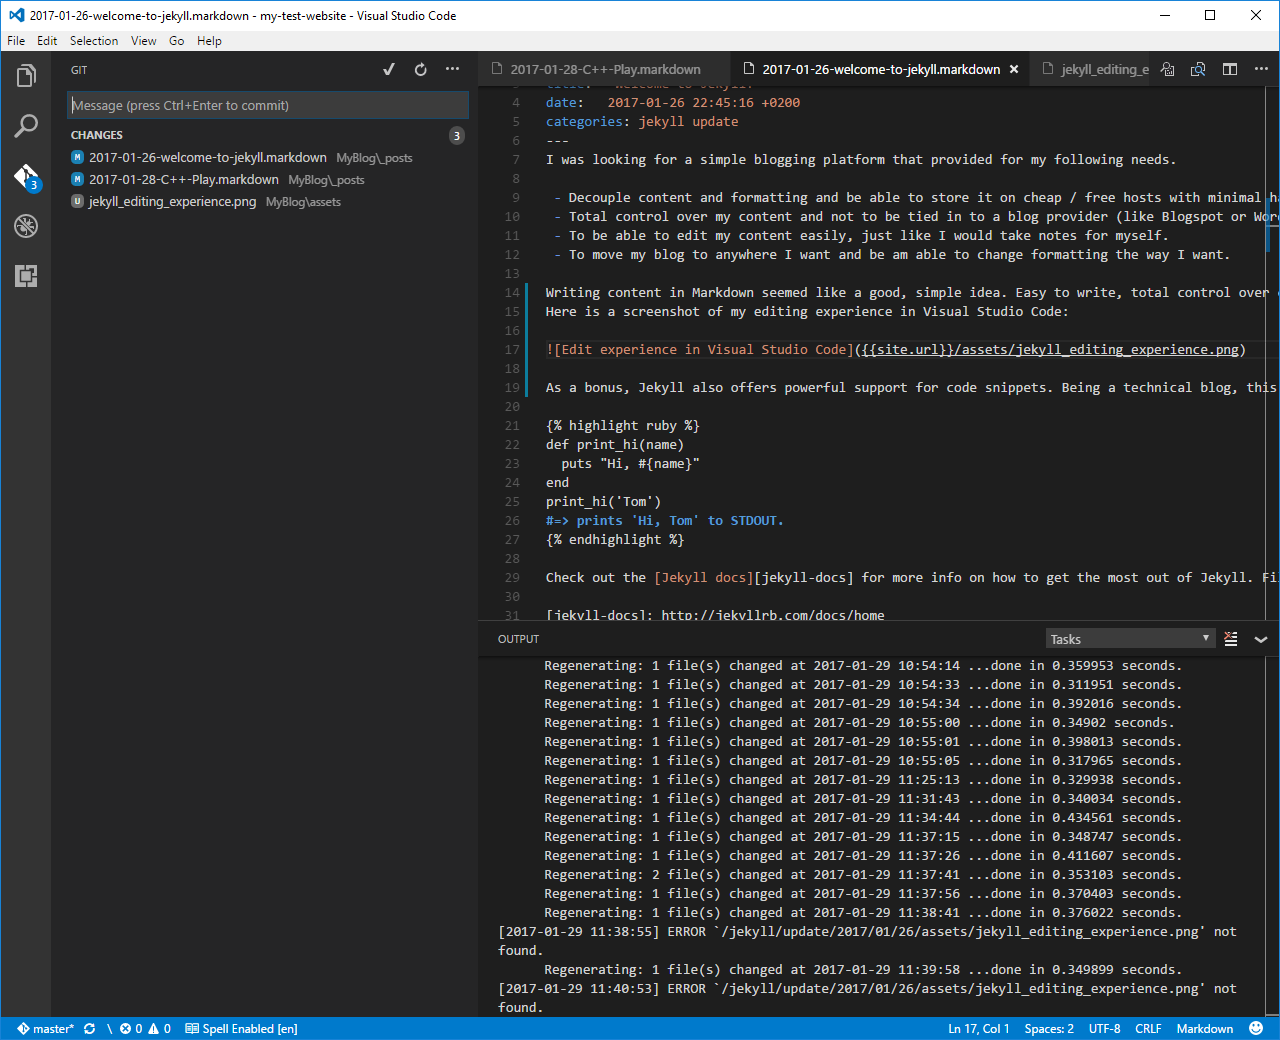Click the CHANGES section header
This screenshot has width=1280, height=1040.
tap(97, 135)
